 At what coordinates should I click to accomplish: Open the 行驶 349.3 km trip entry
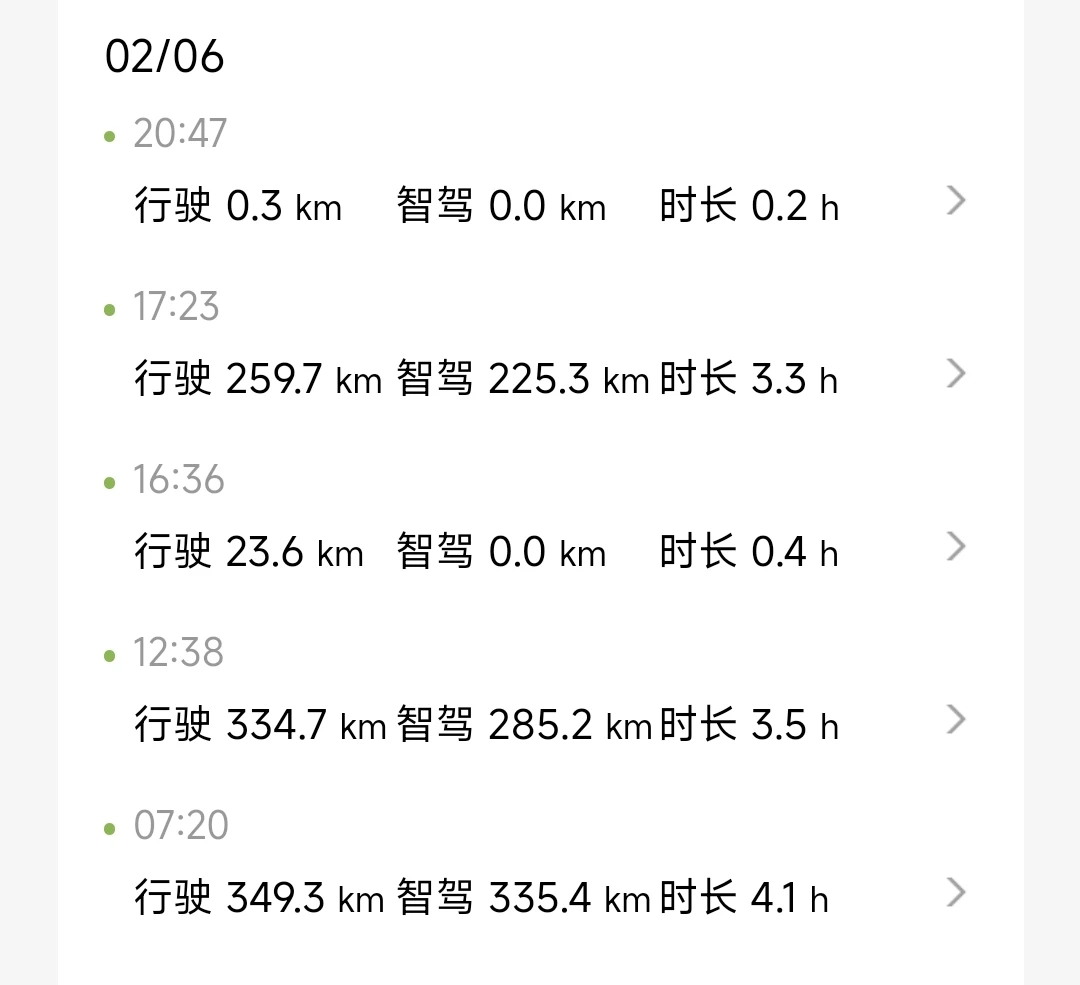(x=259, y=898)
